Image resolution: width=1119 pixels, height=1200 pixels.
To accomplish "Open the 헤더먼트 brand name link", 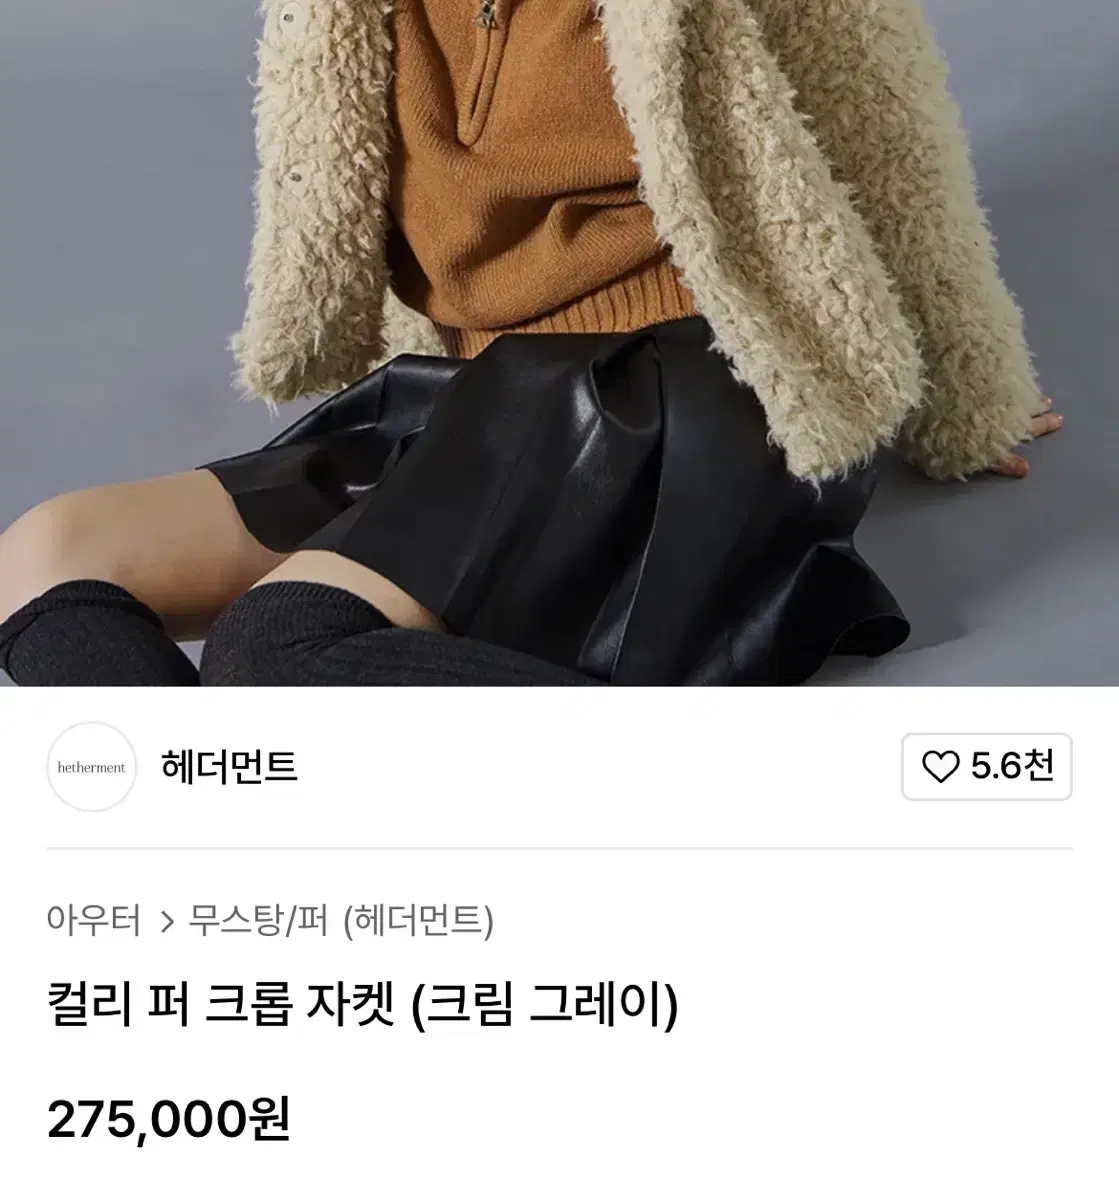I will [x=229, y=767].
